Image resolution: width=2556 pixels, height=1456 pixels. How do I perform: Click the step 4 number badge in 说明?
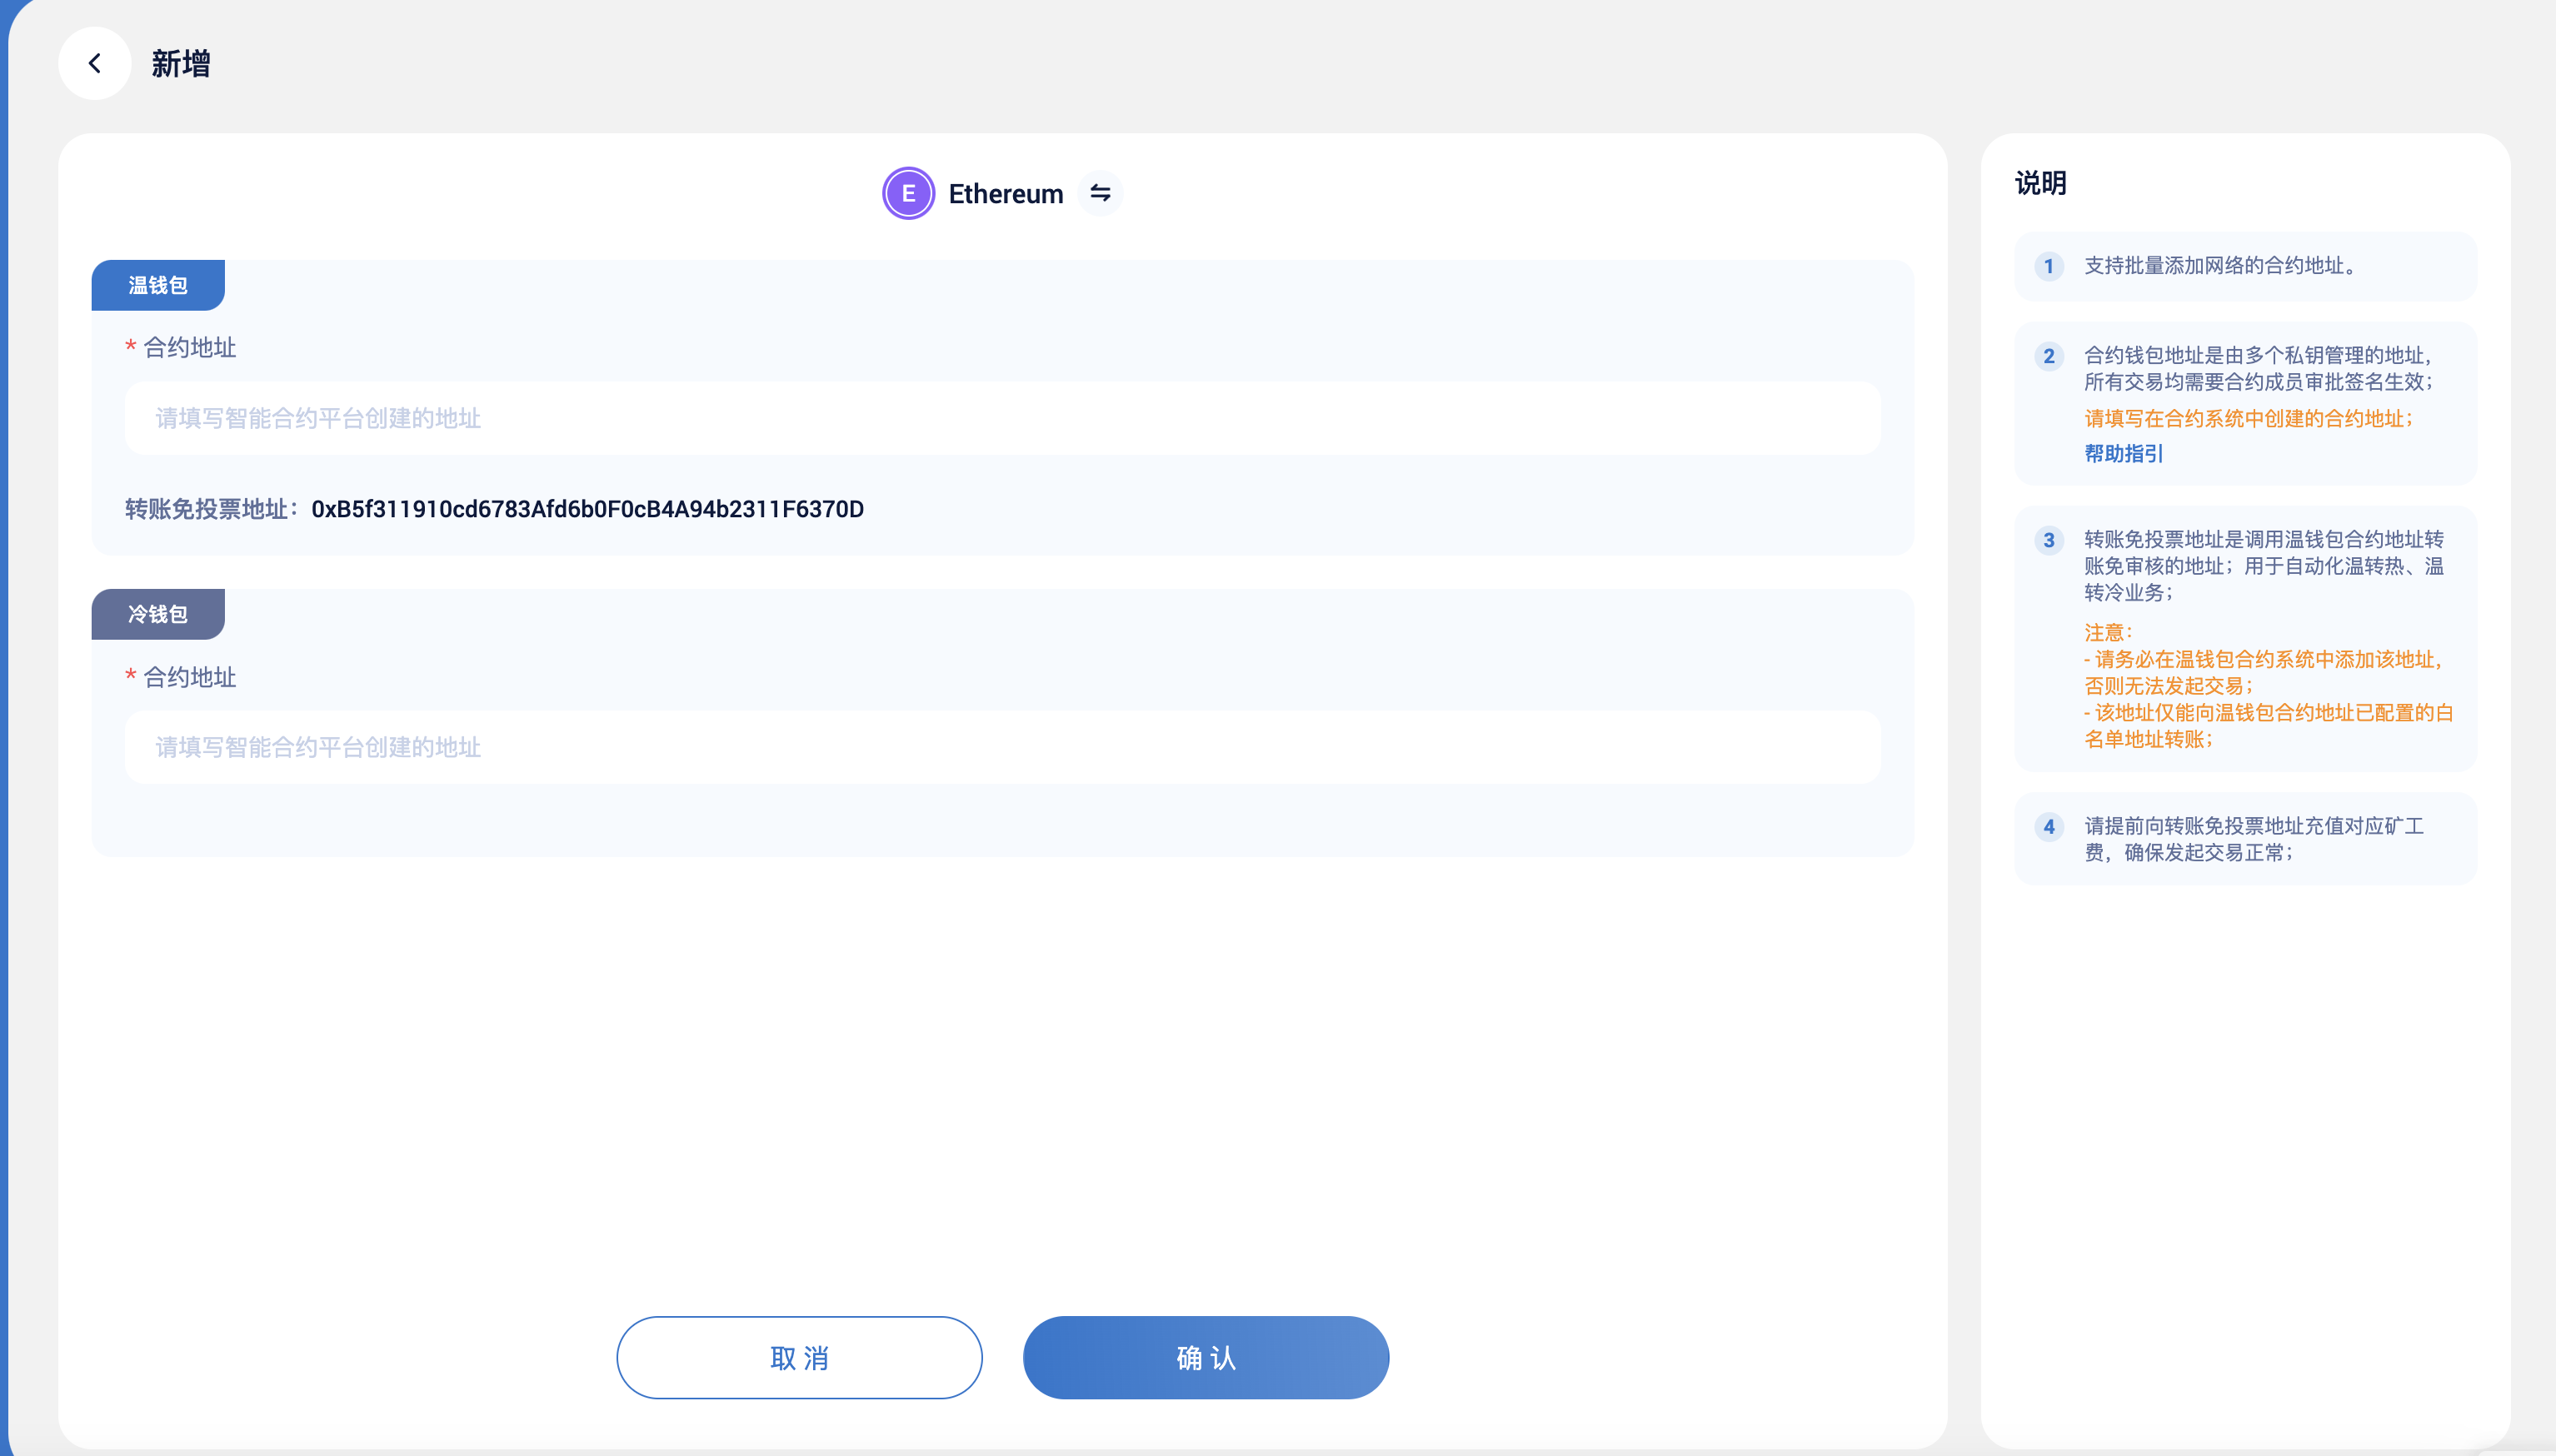coord(2050,826)
